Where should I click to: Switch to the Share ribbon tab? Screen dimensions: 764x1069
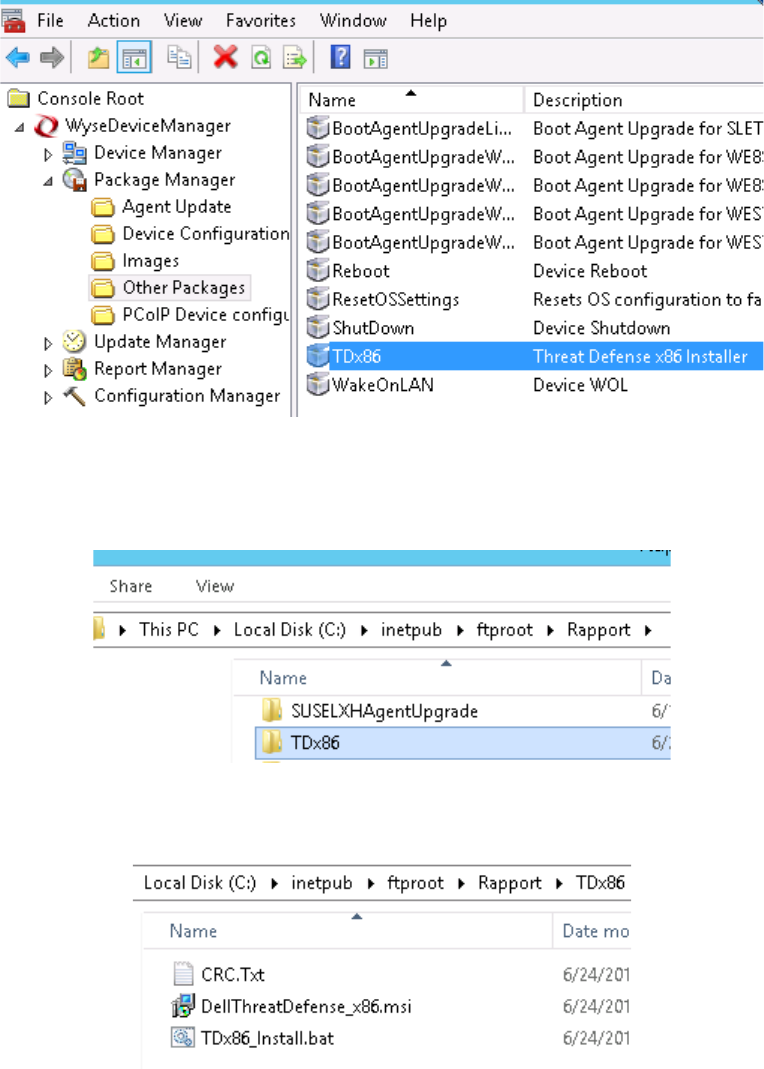click(x=131, y=586)
